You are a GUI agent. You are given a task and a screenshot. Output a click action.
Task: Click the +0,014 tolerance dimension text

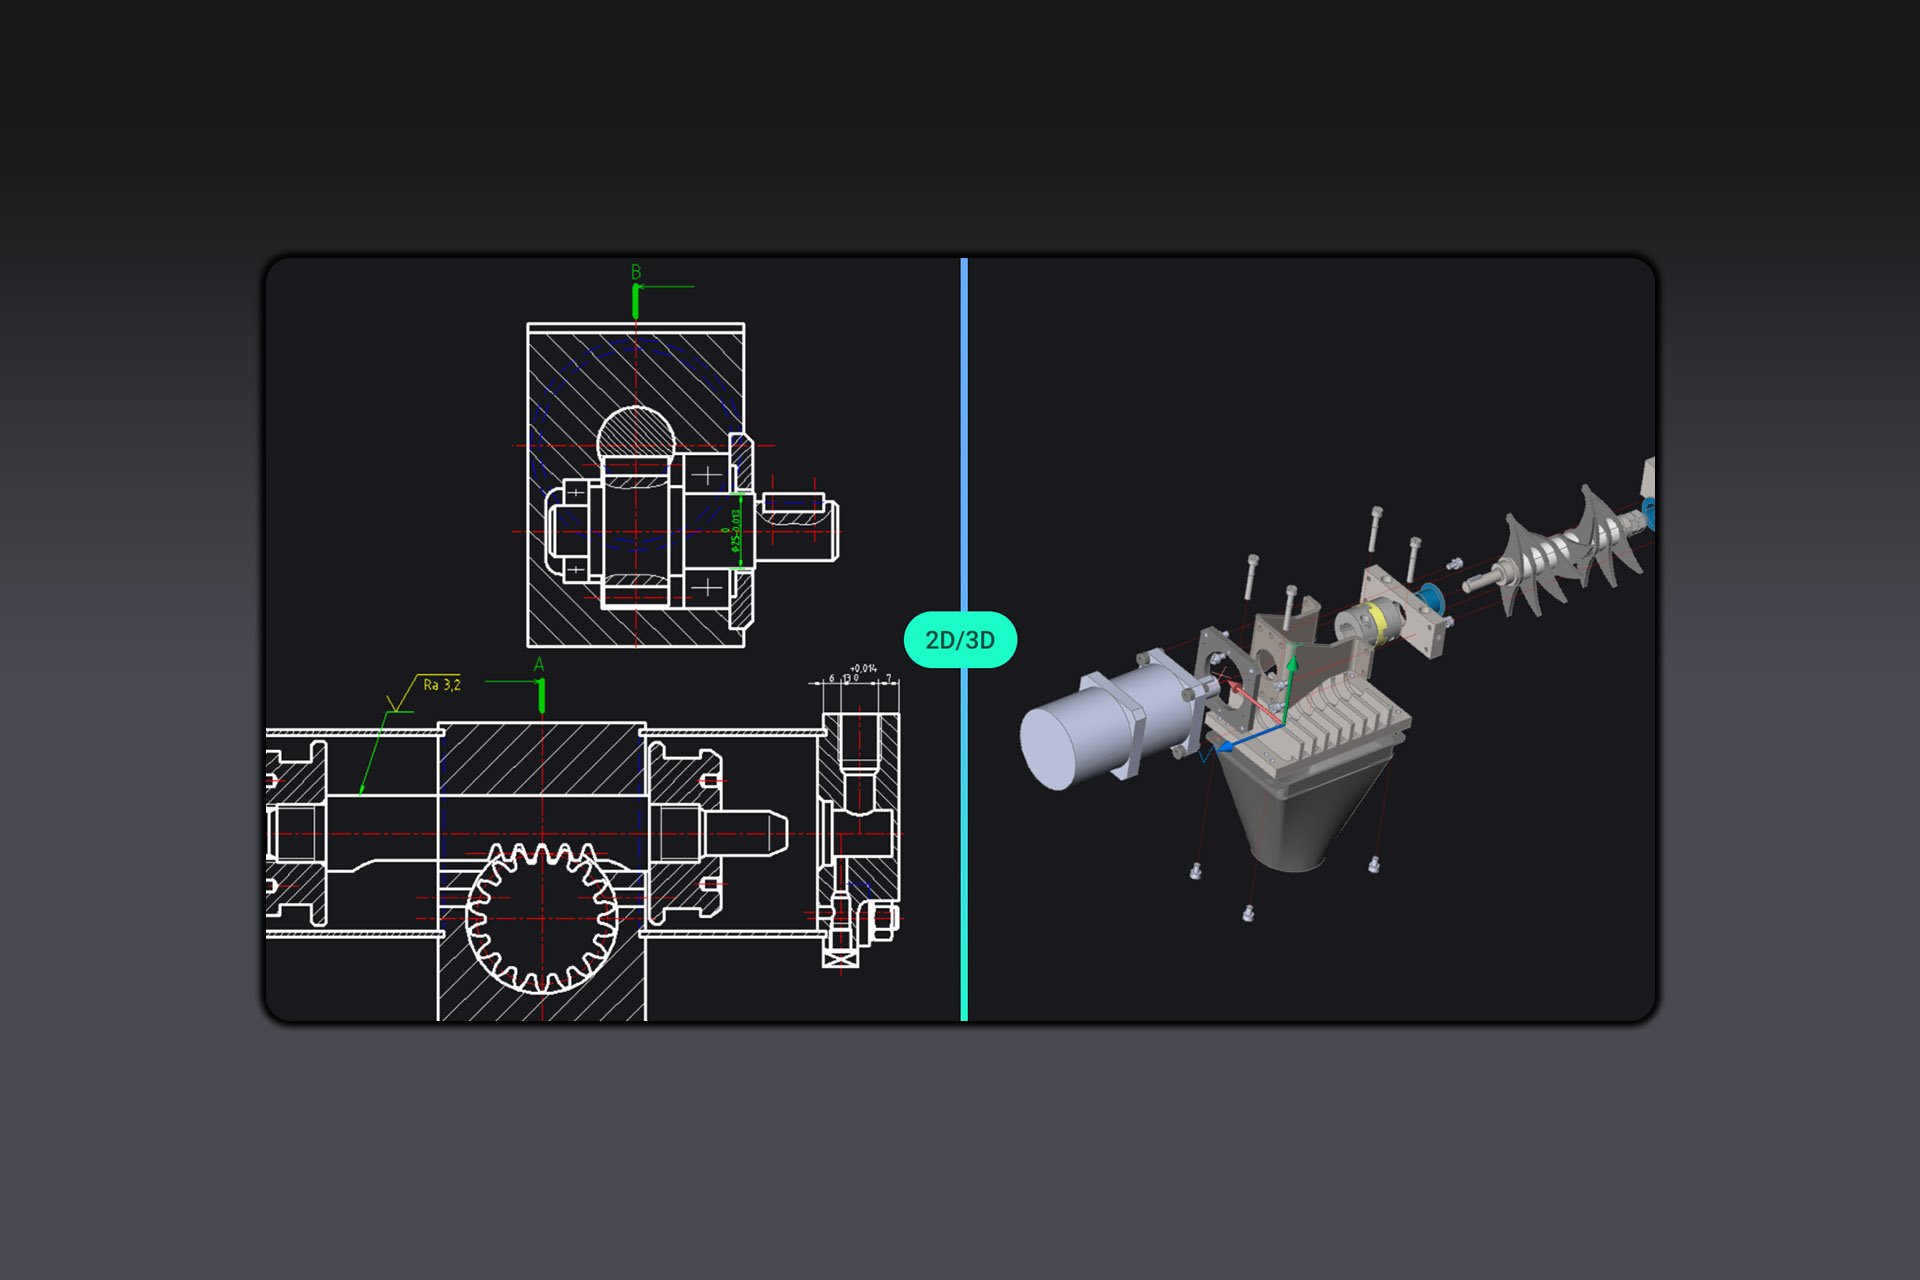pos(863,668)
